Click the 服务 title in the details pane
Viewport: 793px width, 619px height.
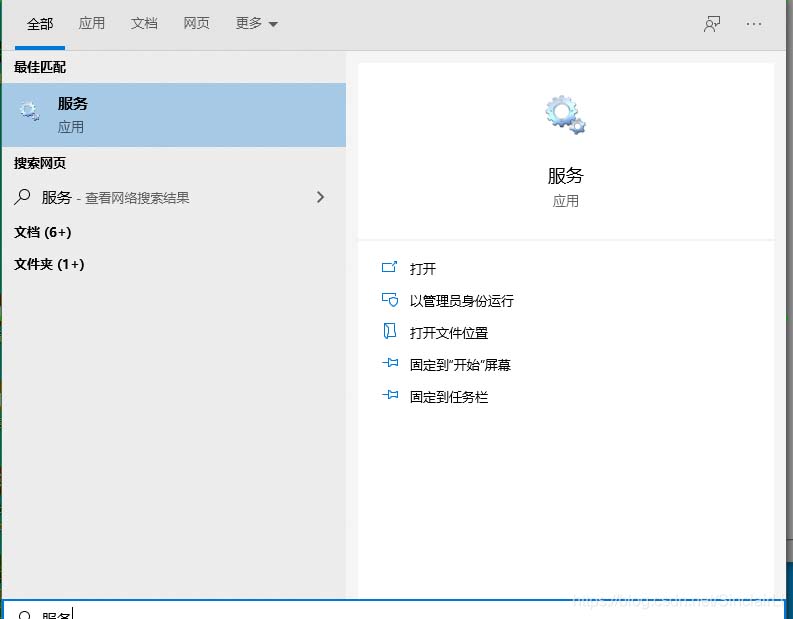click(565, 176)
